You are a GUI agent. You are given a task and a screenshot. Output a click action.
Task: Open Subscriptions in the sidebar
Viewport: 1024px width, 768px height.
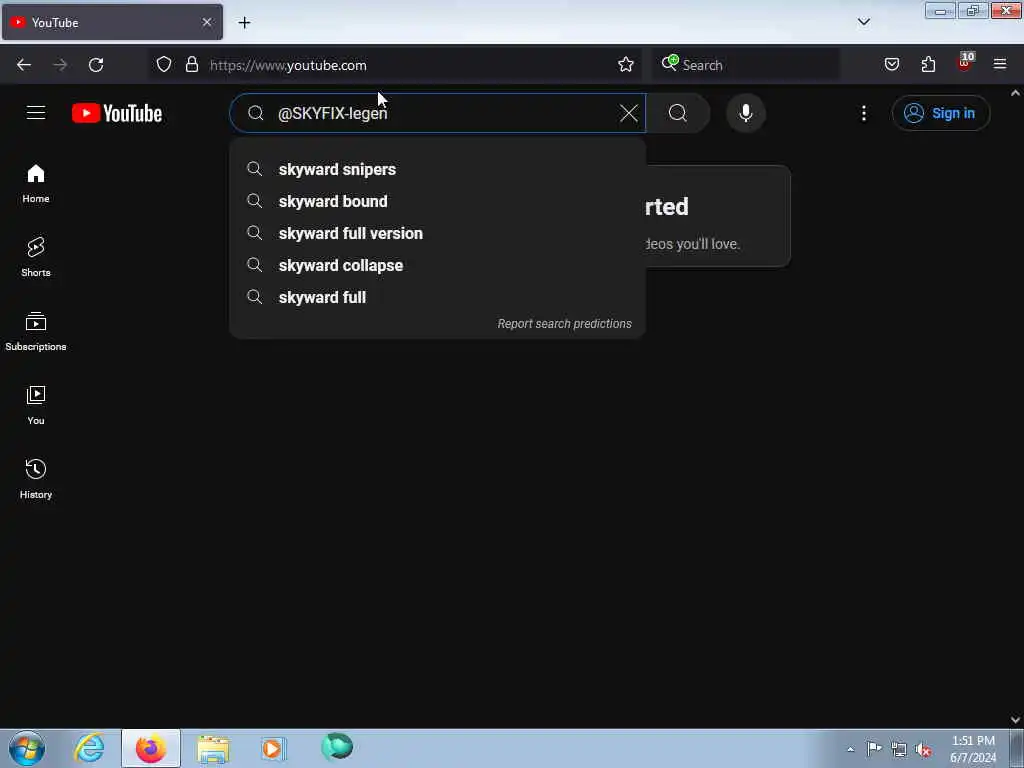(36, 331)
